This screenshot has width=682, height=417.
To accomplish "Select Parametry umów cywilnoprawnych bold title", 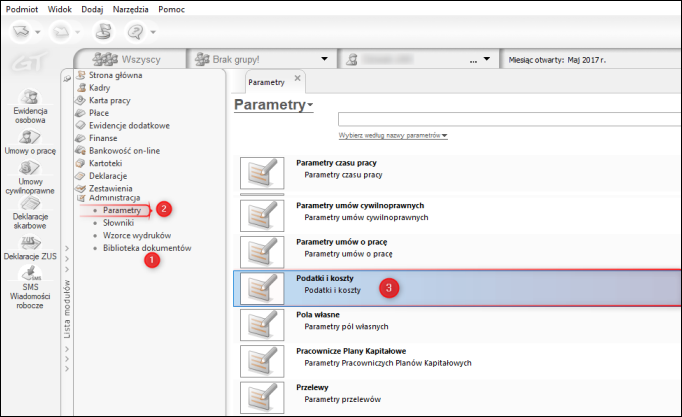I will click(x=360, y=206).
